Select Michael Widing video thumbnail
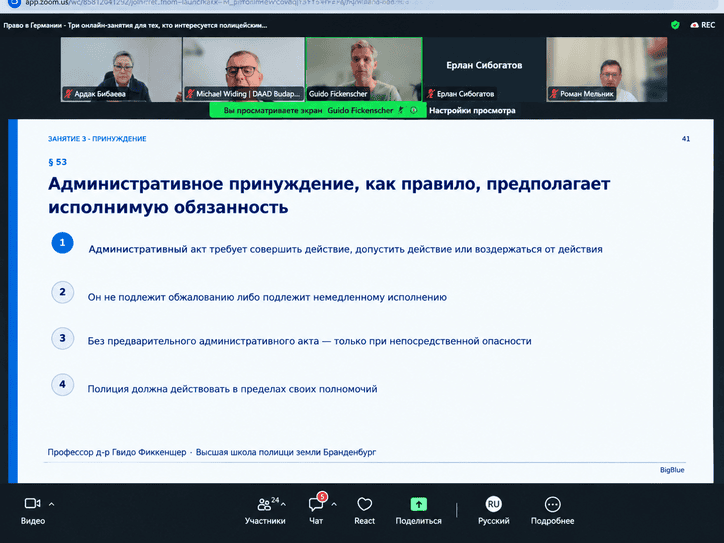Viewport: 724px width, 543px height. 243,69
